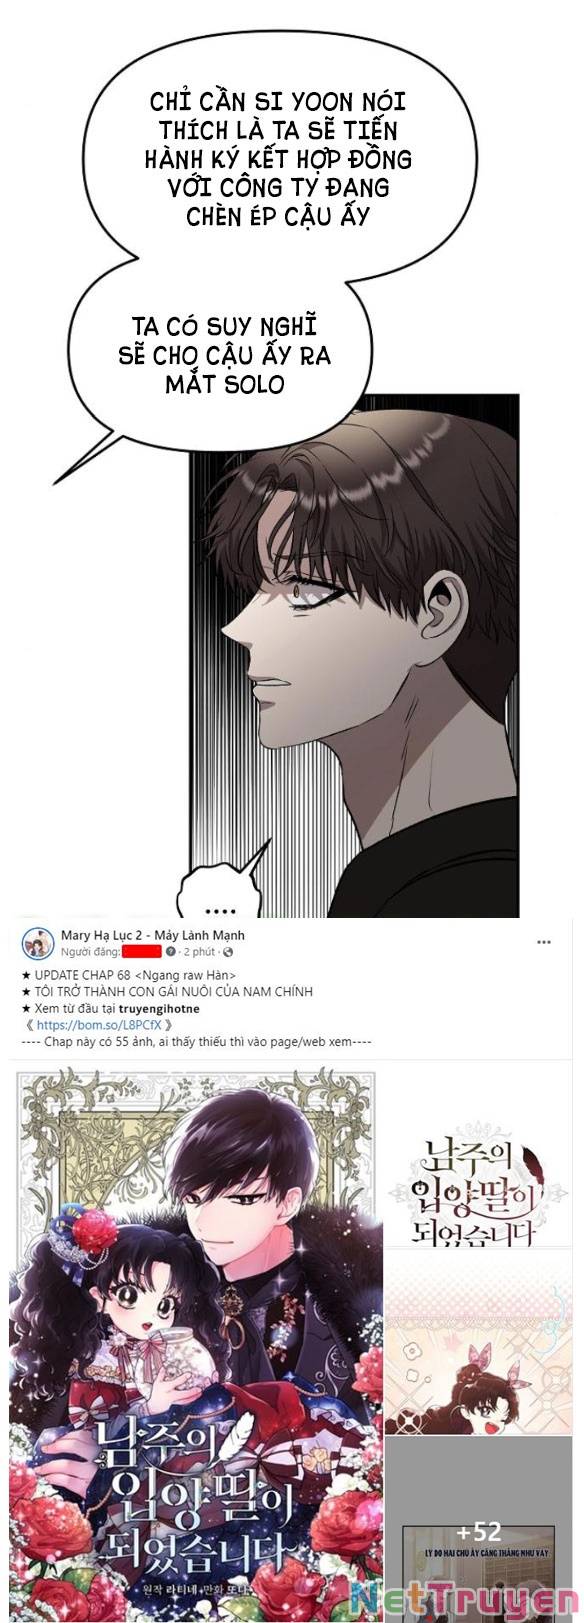Viewport: 584px width, 1623px height.
Task: Open the Korean title logo thumbnail
Action: click(x=478, y=1158)
